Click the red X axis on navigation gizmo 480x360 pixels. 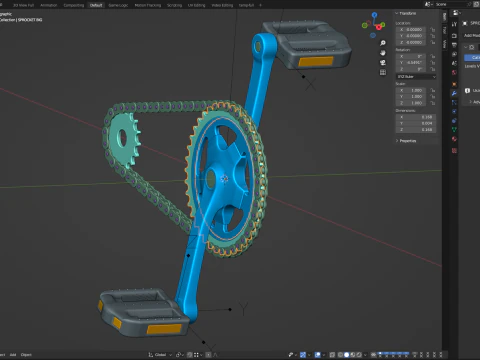click(x=379, y=27)
